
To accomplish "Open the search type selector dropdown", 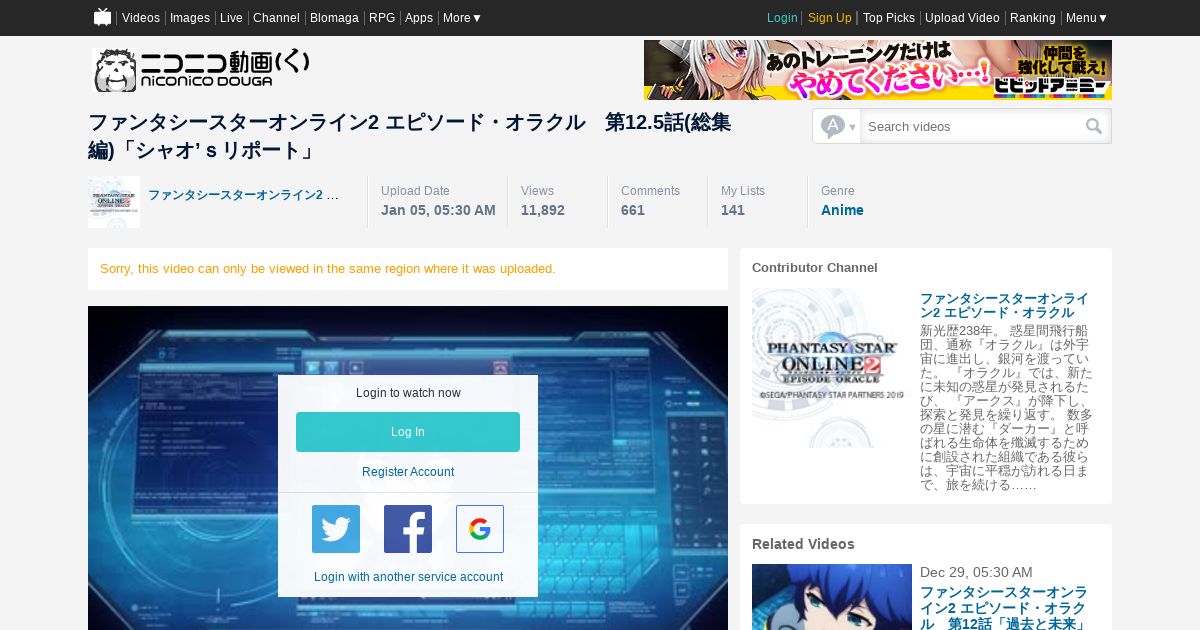I will (x=837, y=126).
